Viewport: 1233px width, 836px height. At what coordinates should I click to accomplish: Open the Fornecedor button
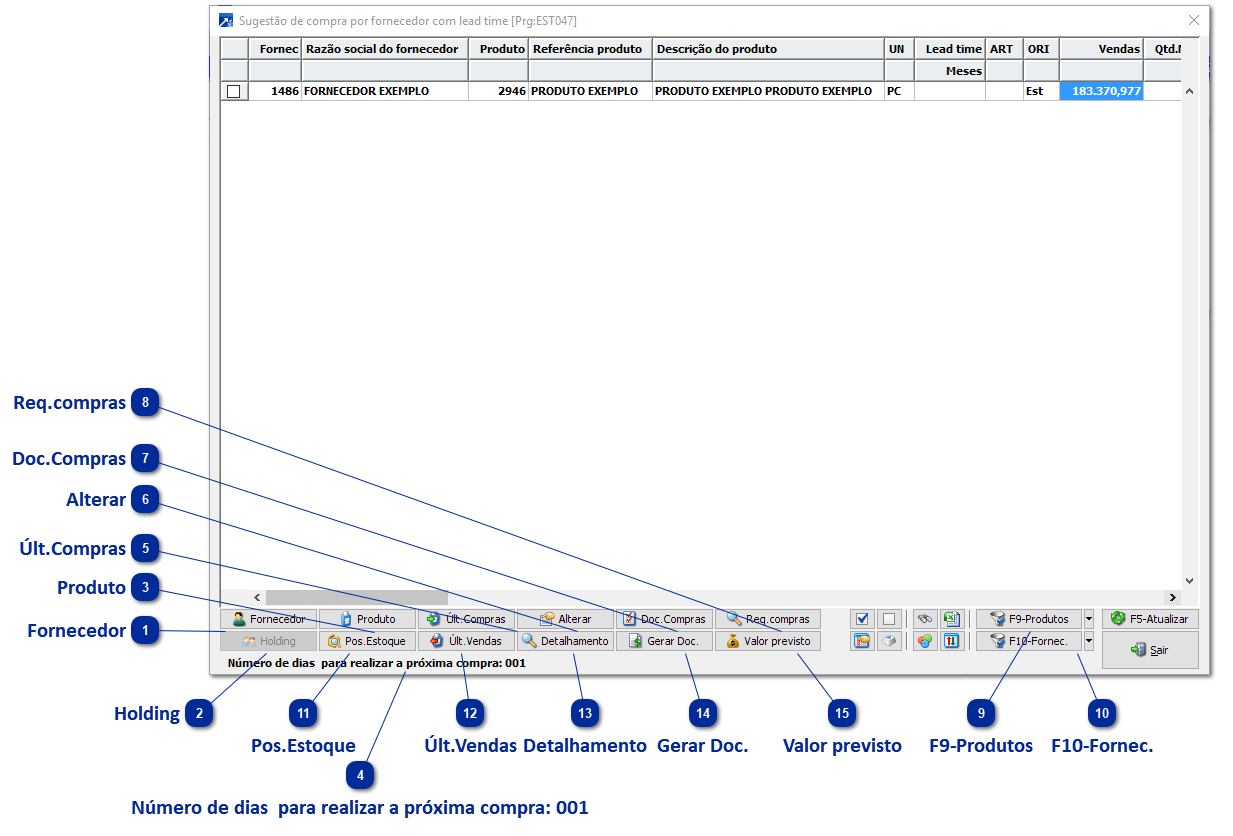point(268,619)
